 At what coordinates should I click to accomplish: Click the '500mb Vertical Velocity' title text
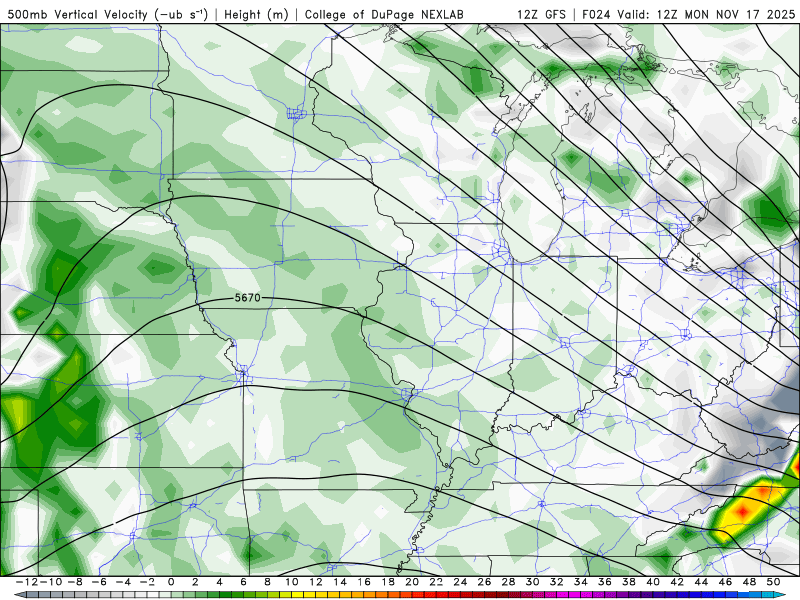tap(78, 14)
